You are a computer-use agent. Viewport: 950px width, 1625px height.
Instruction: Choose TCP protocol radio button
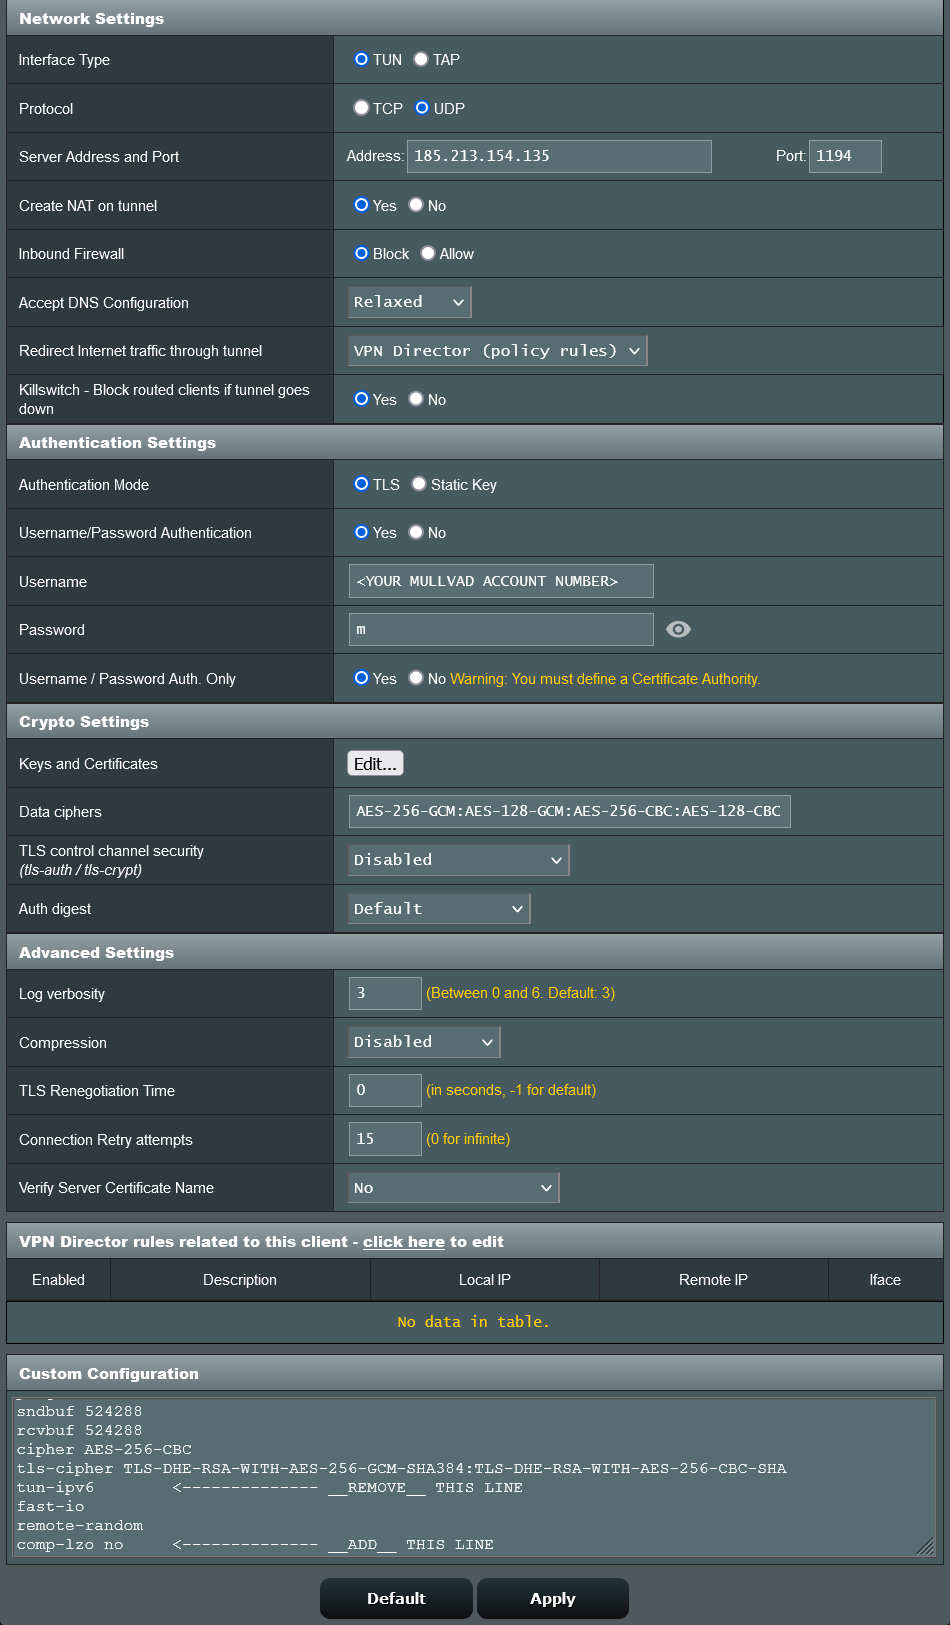coord(361,108)
